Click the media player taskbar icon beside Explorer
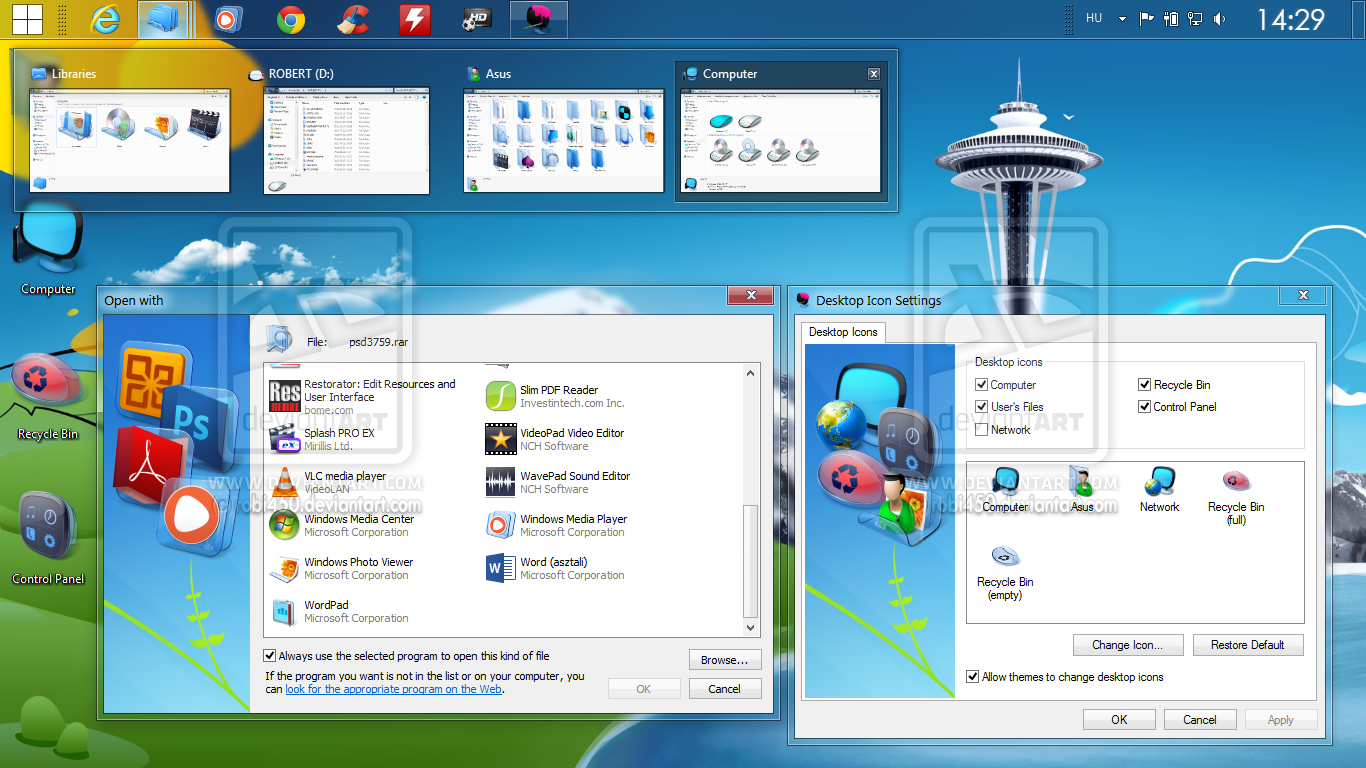 point(229,18)
